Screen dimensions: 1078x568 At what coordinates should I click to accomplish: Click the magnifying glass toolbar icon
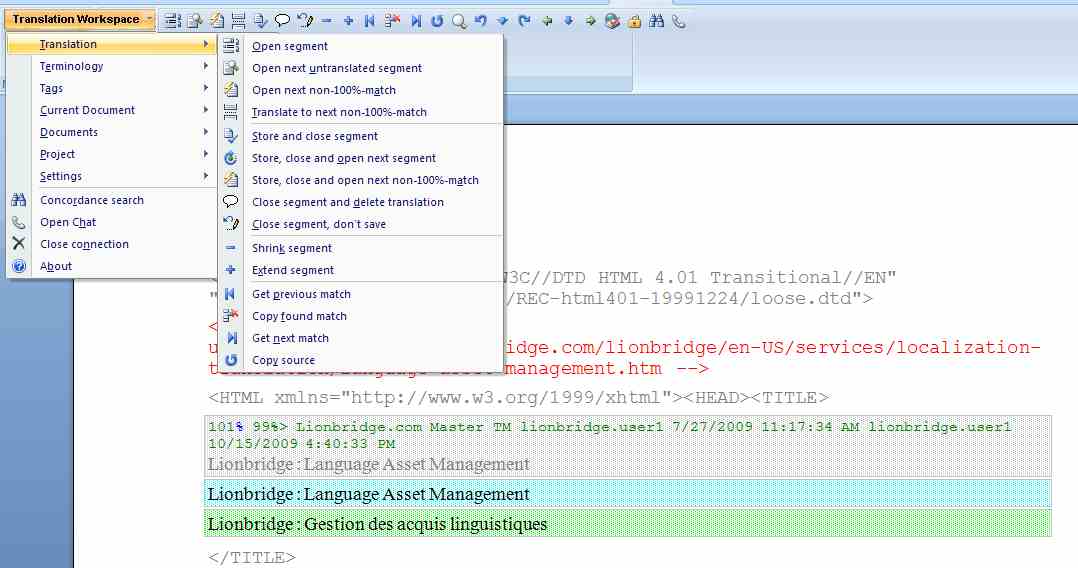coord(459,21)
